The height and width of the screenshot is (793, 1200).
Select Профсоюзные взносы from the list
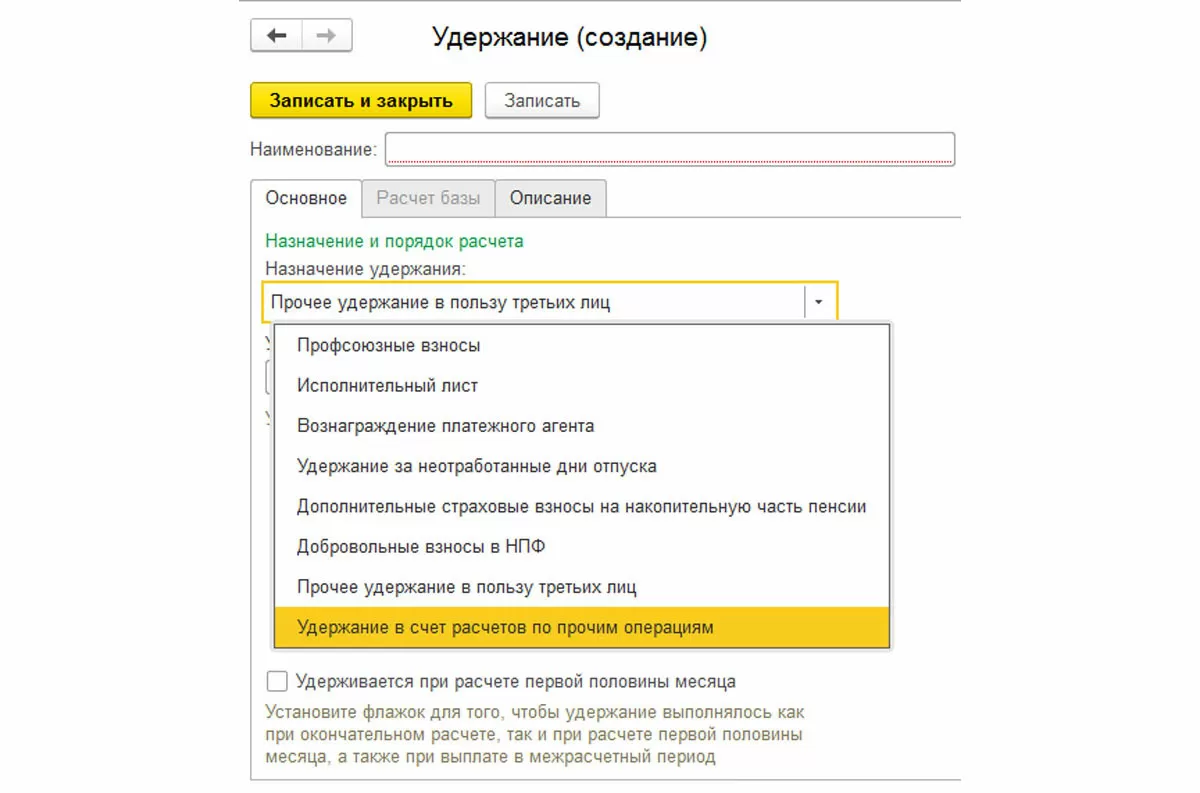(x=389, y=345)
